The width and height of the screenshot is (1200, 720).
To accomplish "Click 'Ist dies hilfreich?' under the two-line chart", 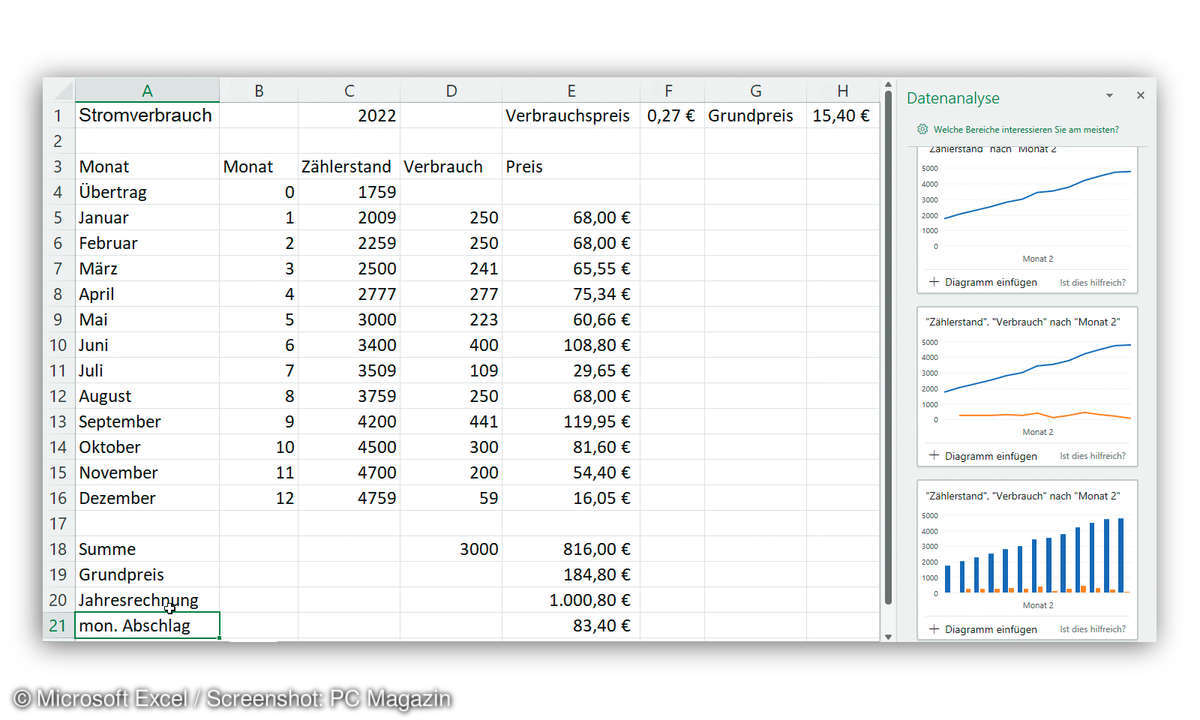I will (x=1092, y=456).
